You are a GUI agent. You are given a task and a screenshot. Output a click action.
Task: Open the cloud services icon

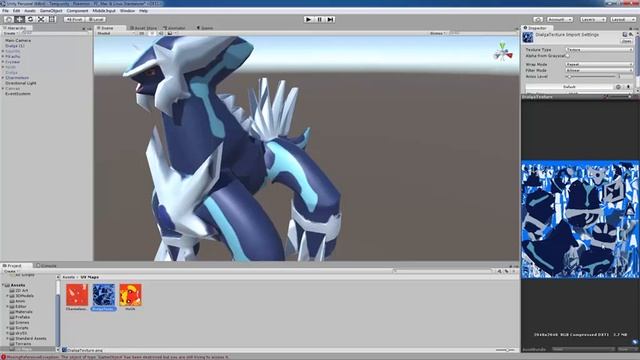[x=538, y=19]
